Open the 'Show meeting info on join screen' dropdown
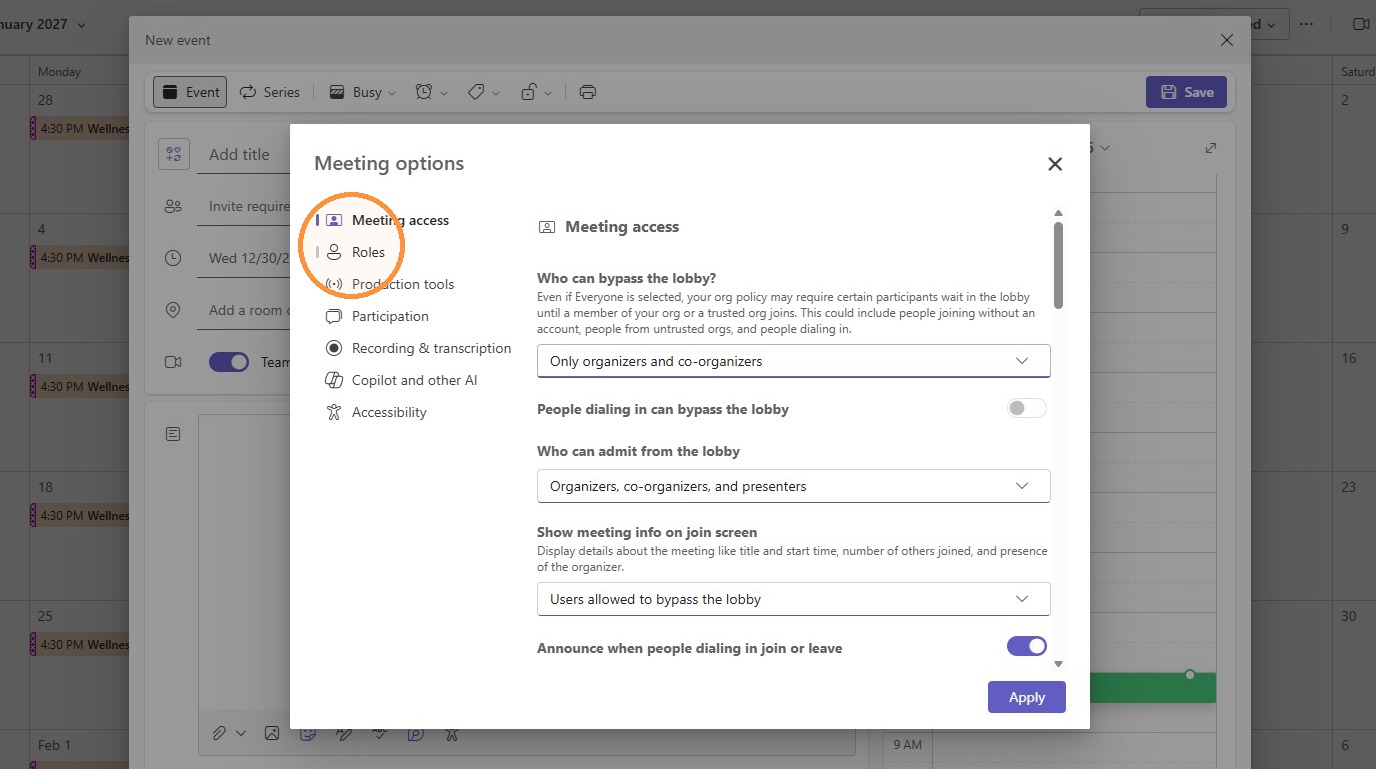The height and width of the screenshot is (769, 1376). pos(793,599)
